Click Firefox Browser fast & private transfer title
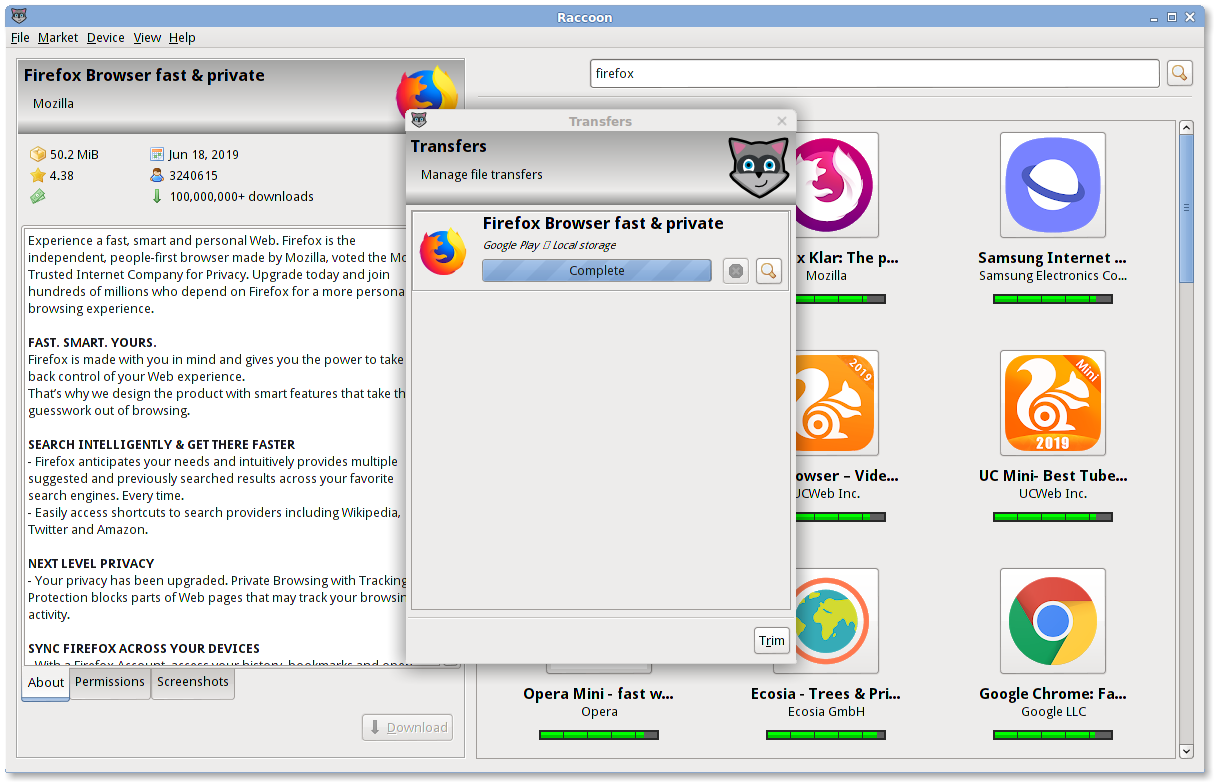The height and width of the screenshot is (782, 1214). click(603, 223)
